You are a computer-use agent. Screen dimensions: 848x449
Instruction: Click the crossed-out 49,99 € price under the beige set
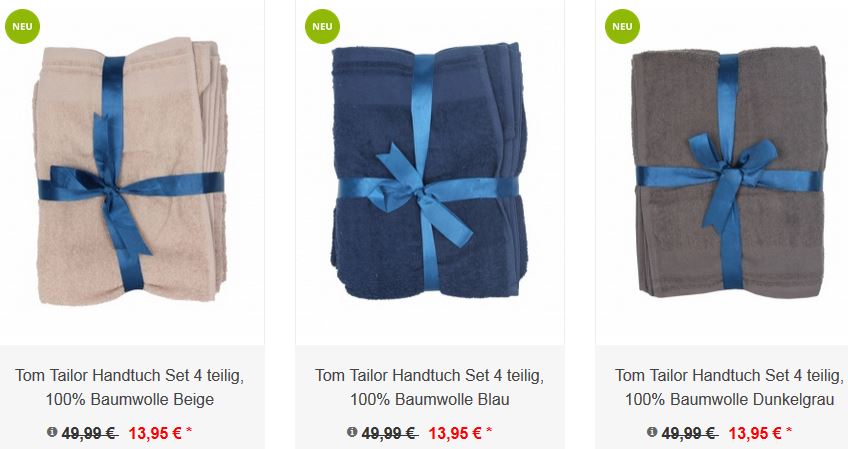tap(90, 433)
